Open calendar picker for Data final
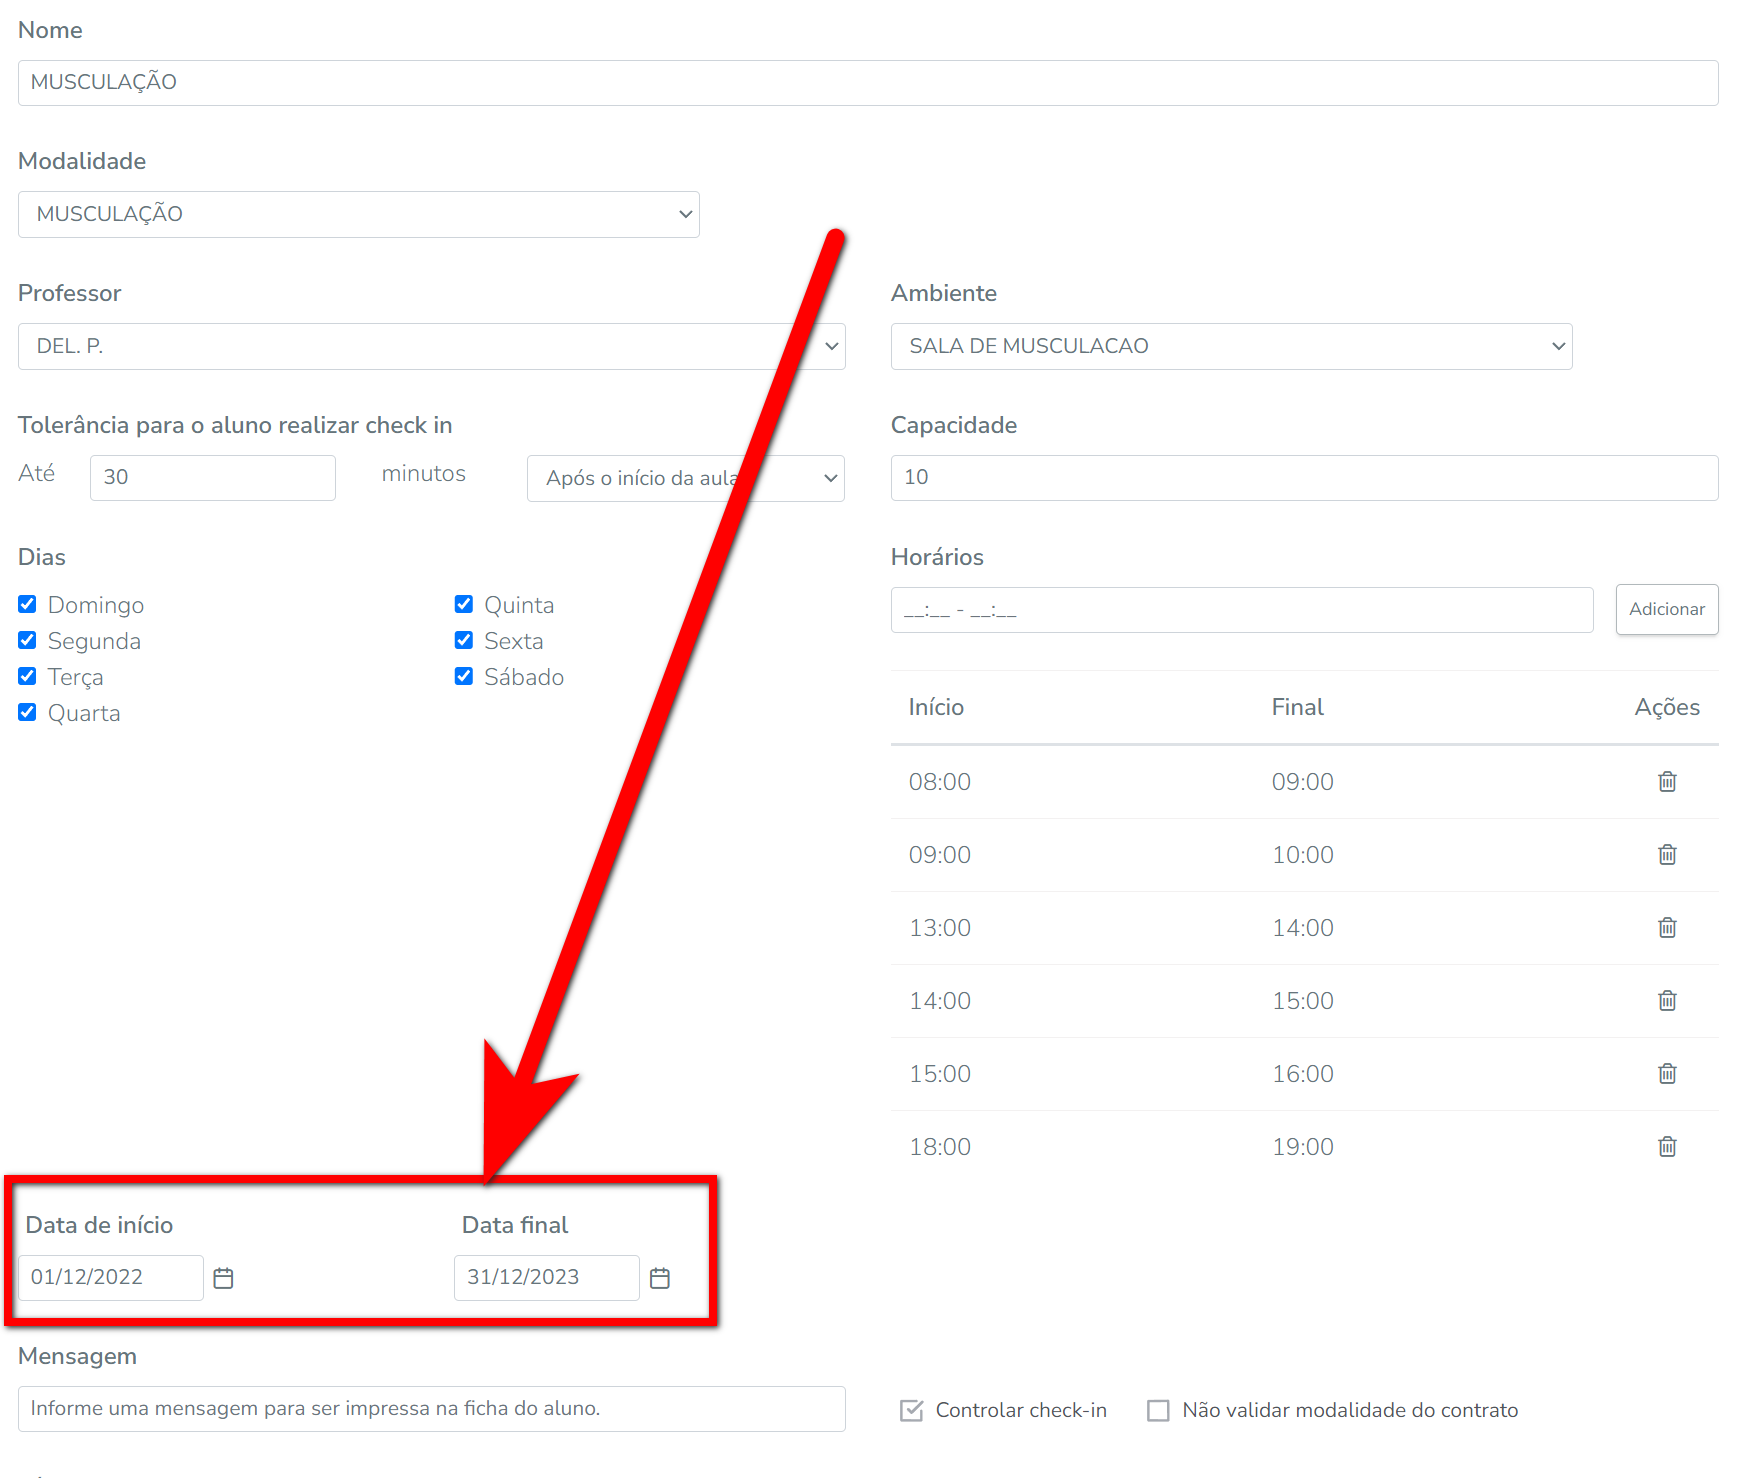 (x=660, y=1278)
